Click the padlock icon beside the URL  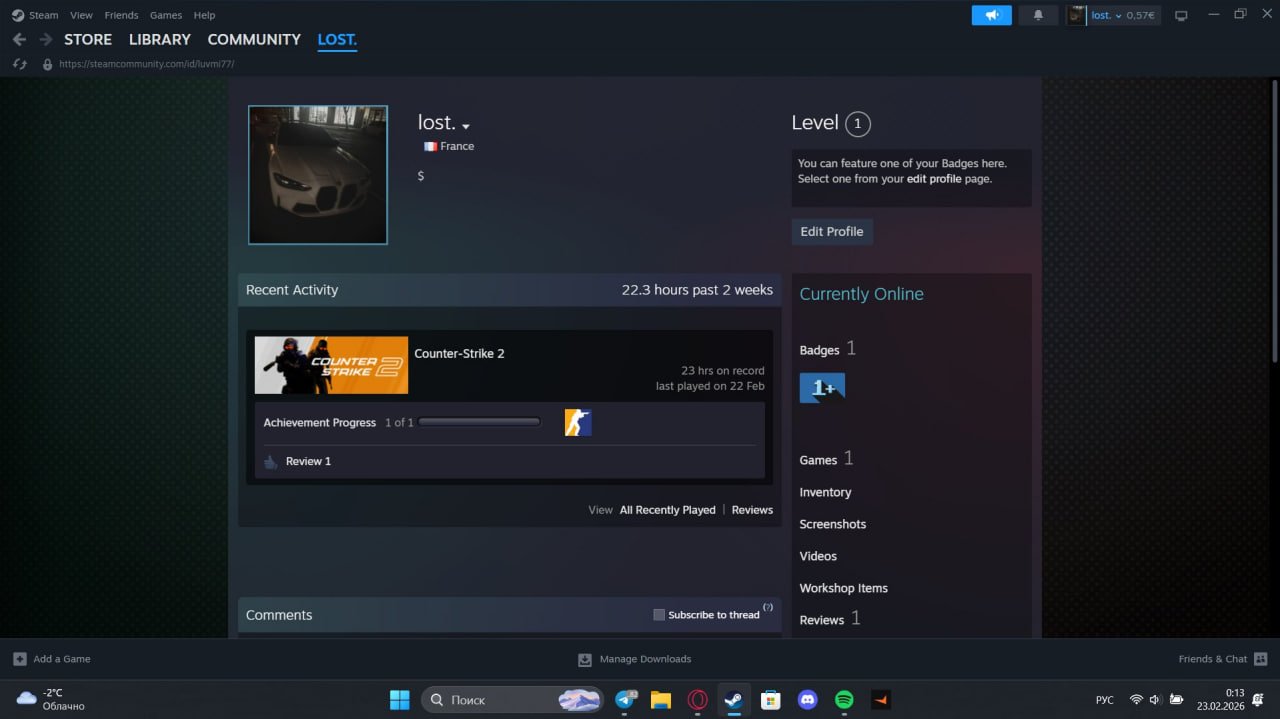coord(46,64)
